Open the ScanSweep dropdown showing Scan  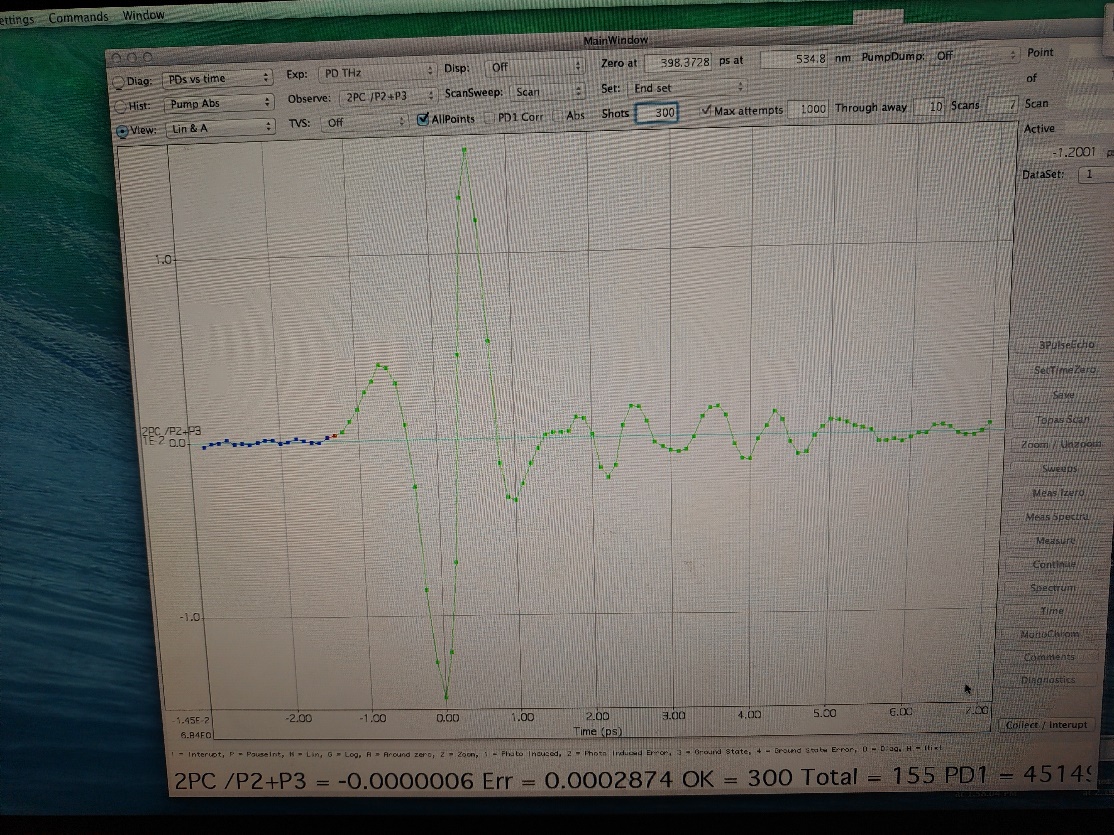(x=546, y=92)
